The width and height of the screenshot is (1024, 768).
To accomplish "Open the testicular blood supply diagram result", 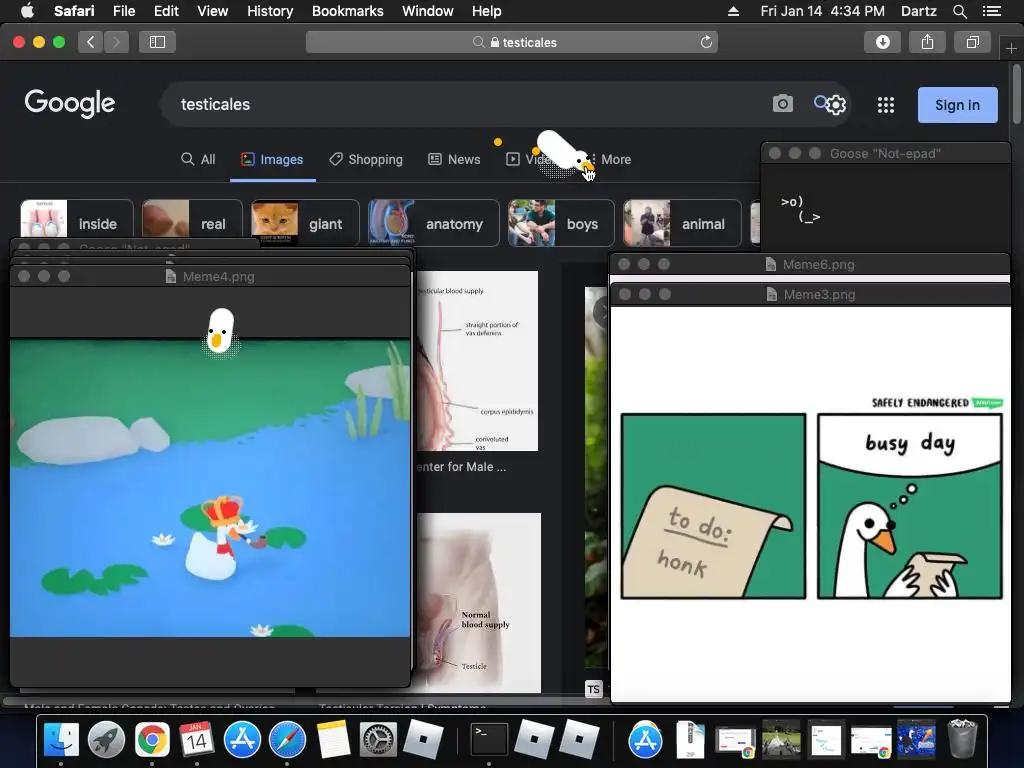I will [x=477, y=360].
